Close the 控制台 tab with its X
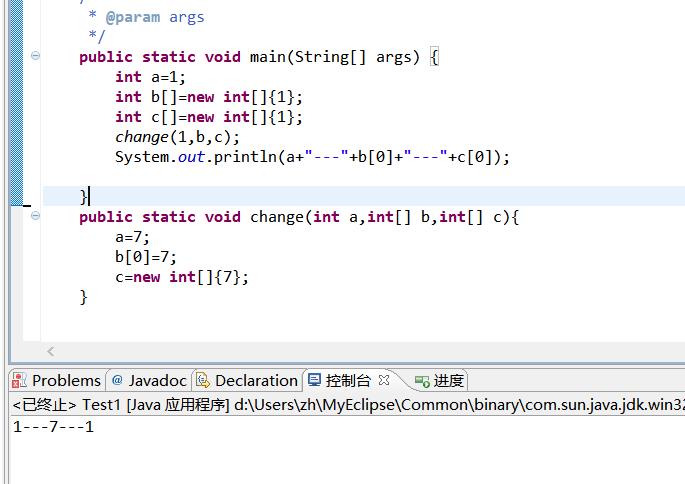 click(x=383, y=380)
